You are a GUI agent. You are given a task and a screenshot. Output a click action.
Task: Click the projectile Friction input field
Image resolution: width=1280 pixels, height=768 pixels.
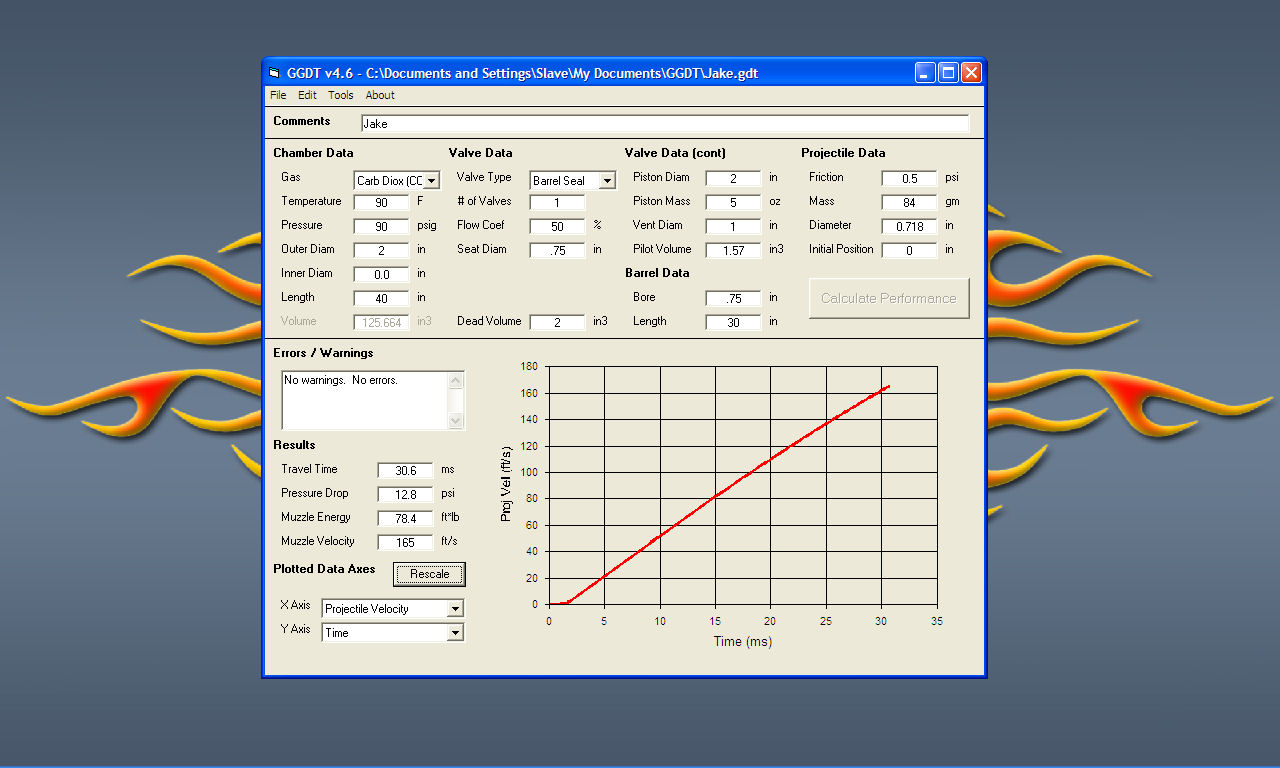909,178
